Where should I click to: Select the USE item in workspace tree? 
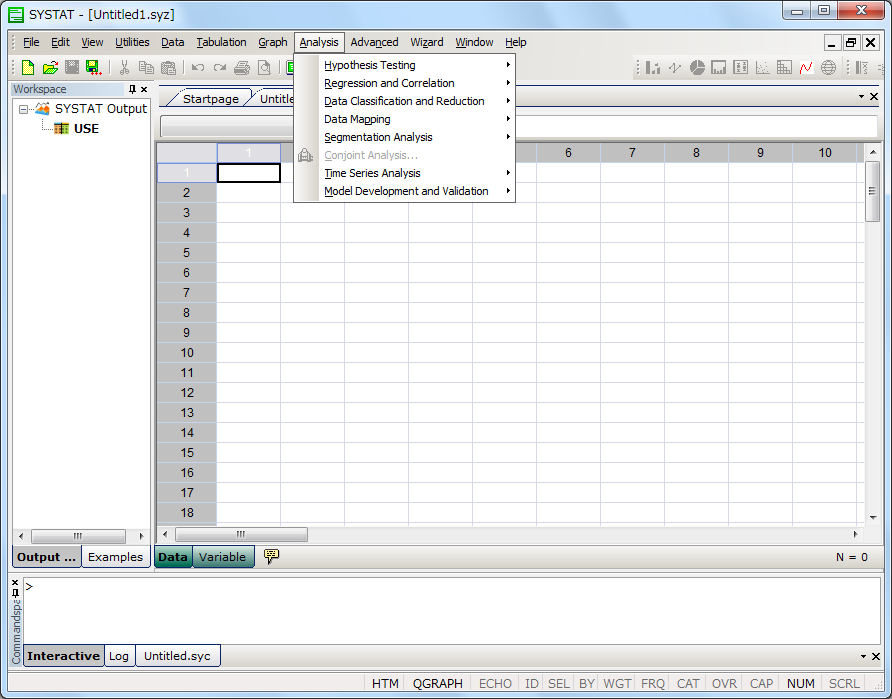[86, 128]
